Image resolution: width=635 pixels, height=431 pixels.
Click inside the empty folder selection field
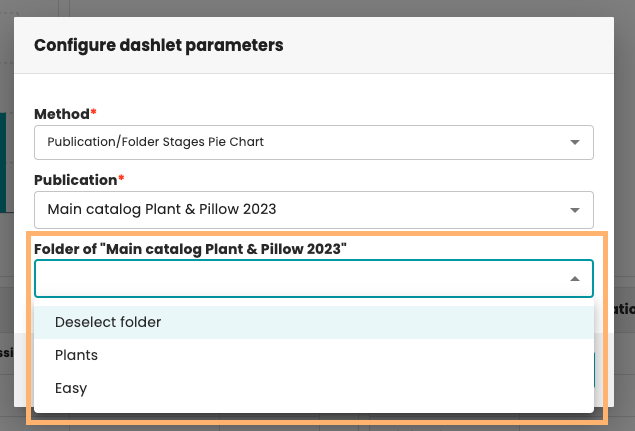click(300, 279)
